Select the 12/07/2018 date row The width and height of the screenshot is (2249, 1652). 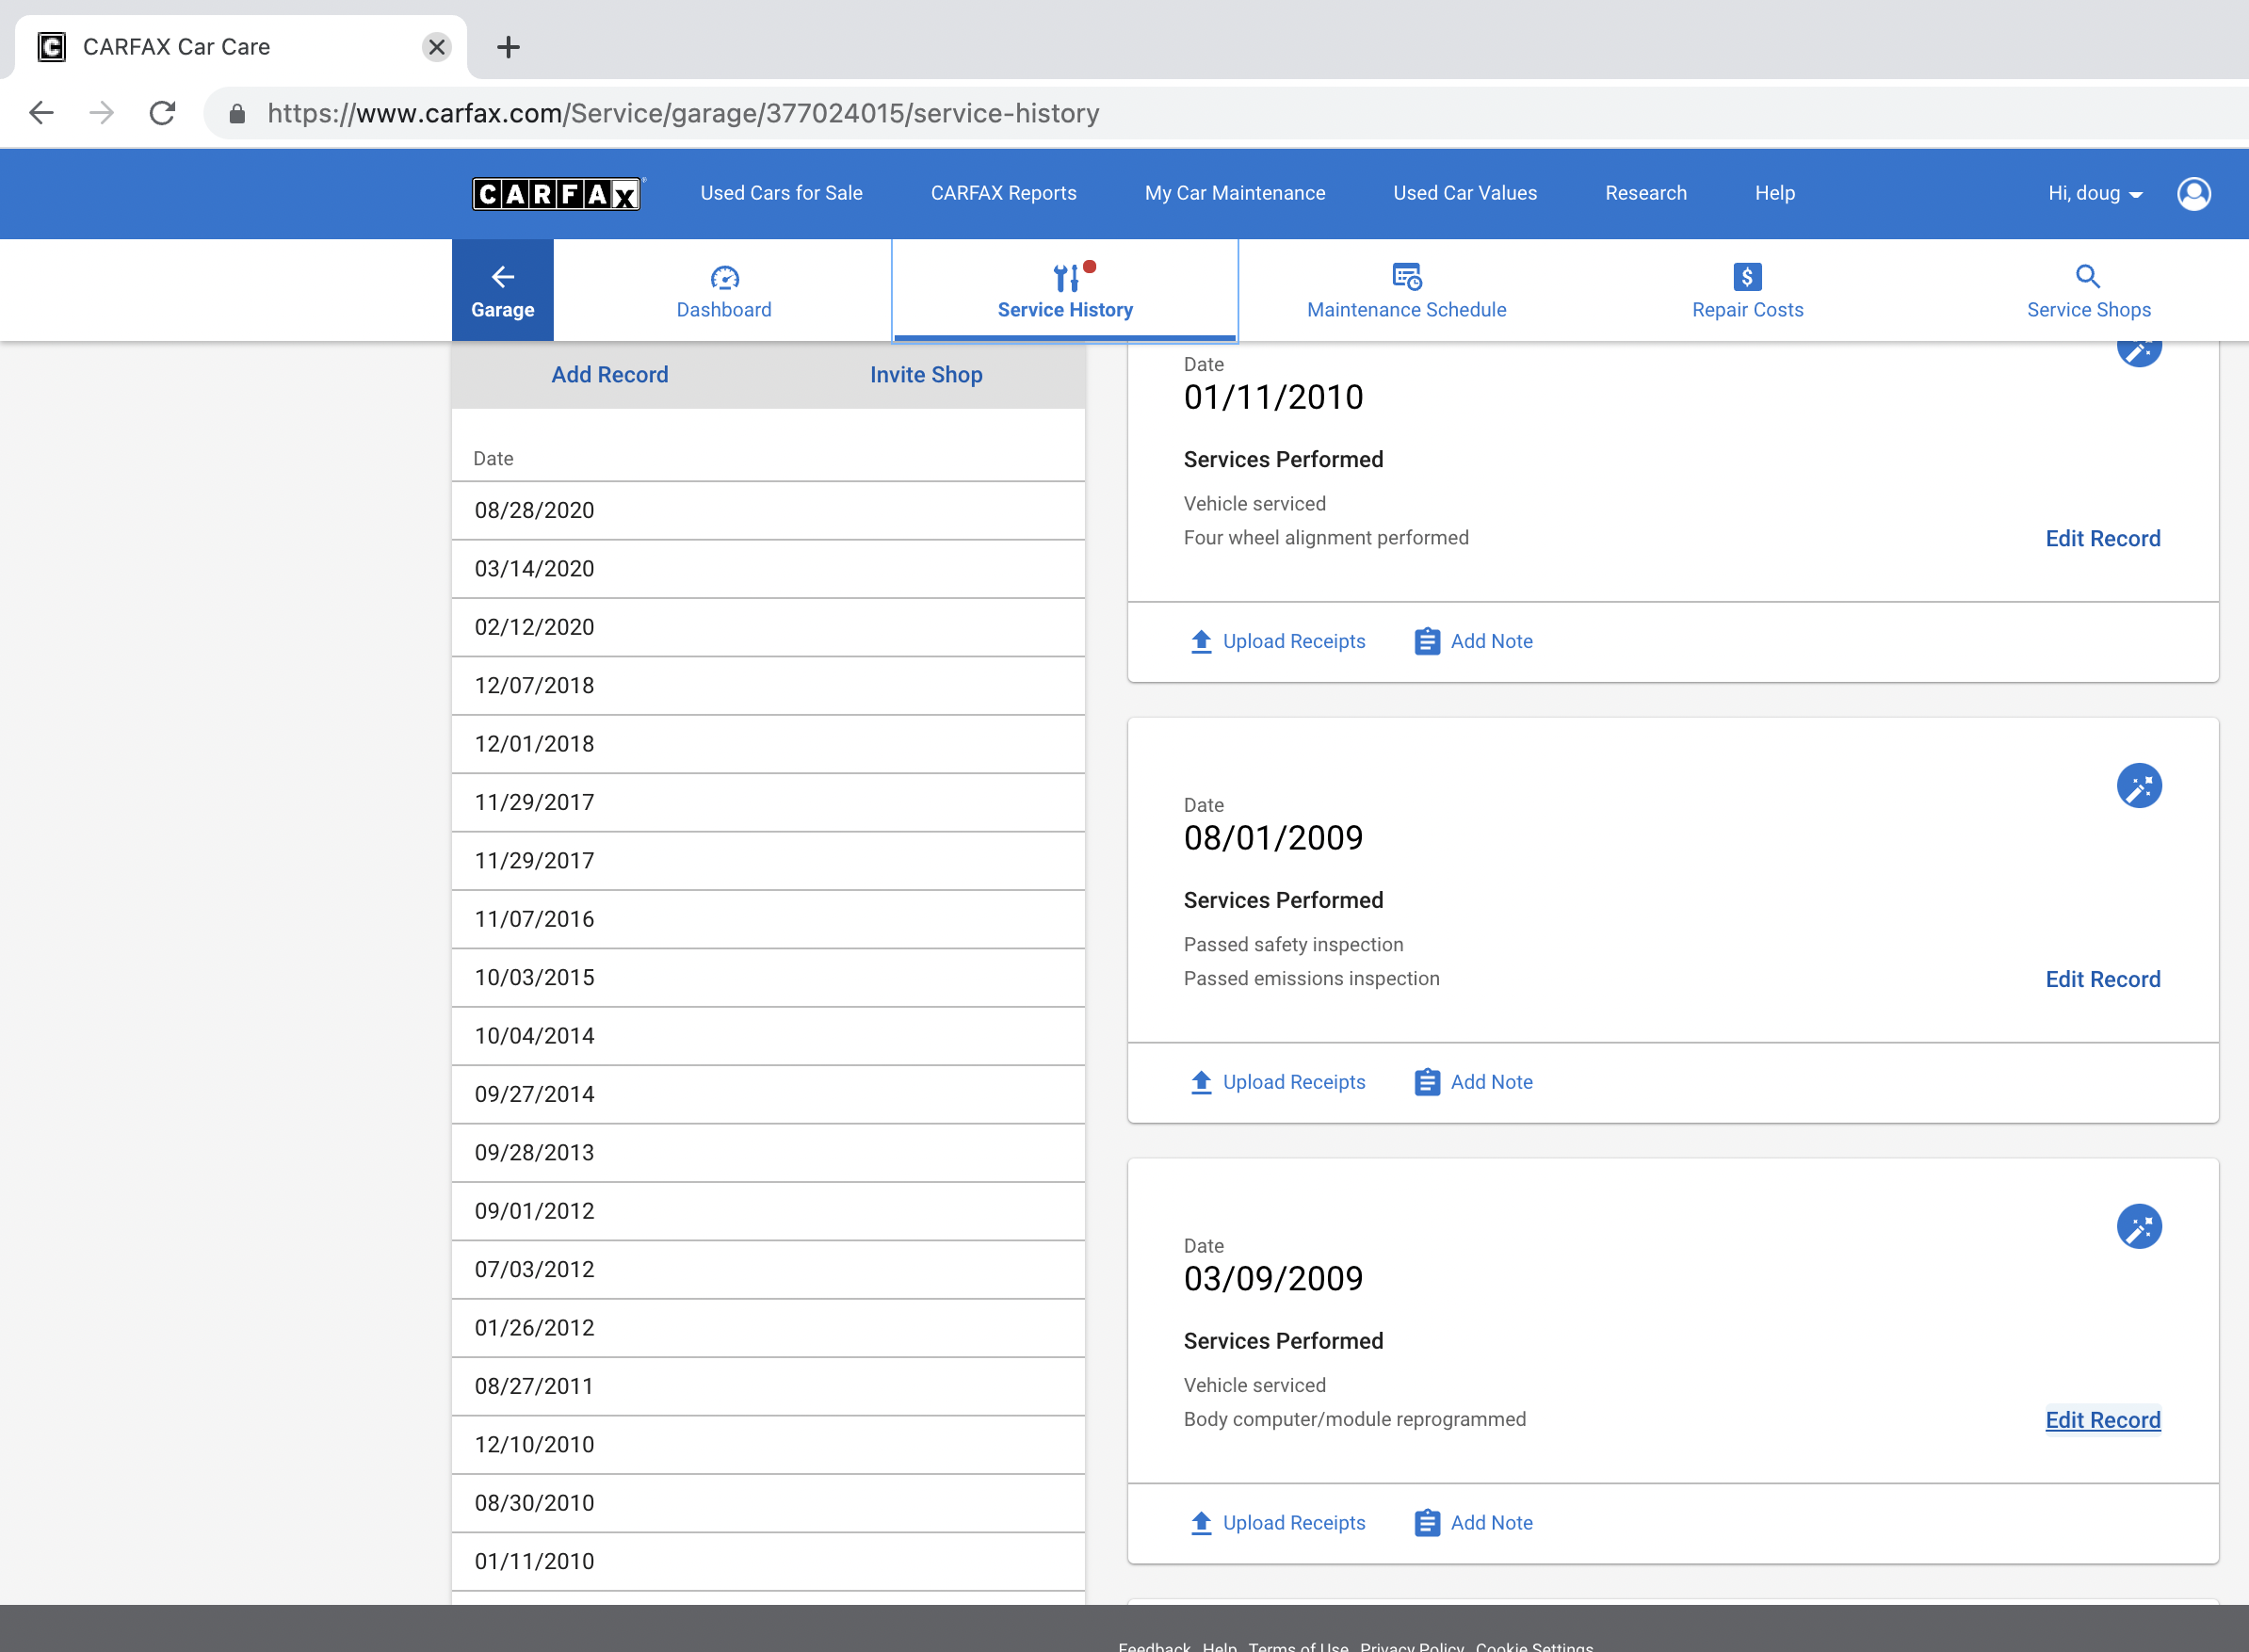point(768,686)
